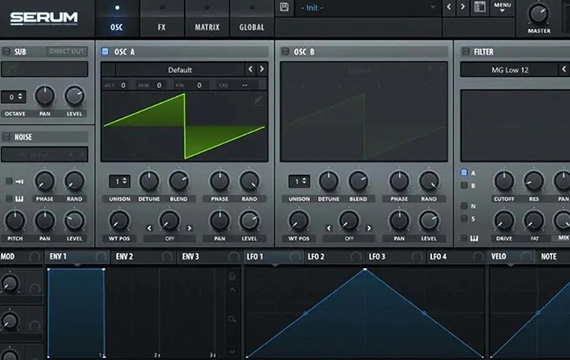Switch to the FX tab
570x360 pixels.
pyautogui.click(x=162, y=19)
